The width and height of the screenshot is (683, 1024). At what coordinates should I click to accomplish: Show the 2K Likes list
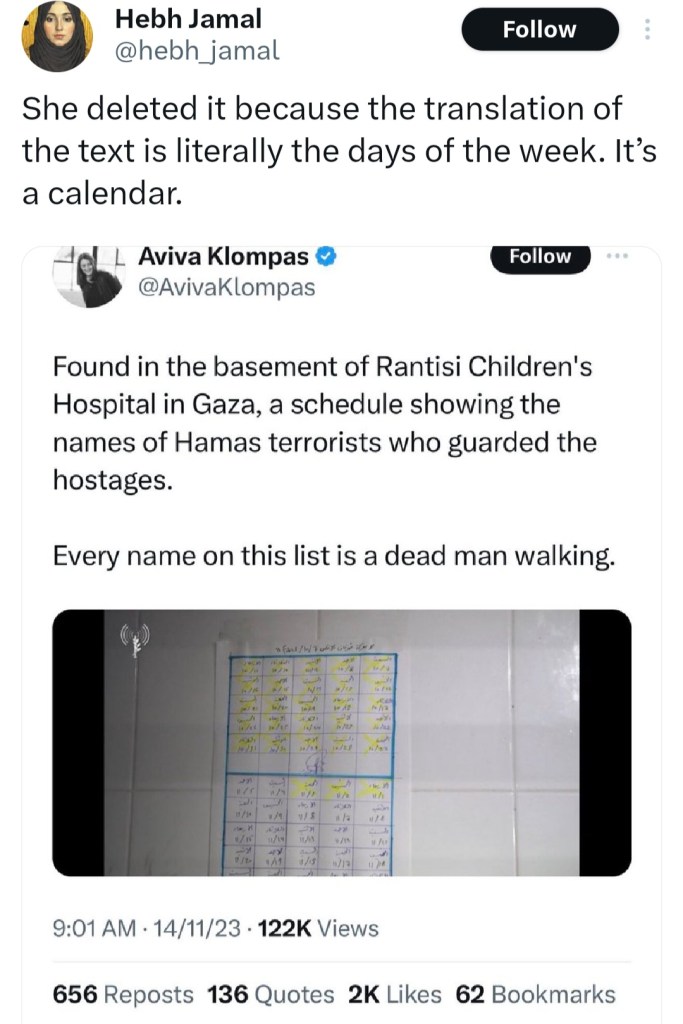click(394, 994)
